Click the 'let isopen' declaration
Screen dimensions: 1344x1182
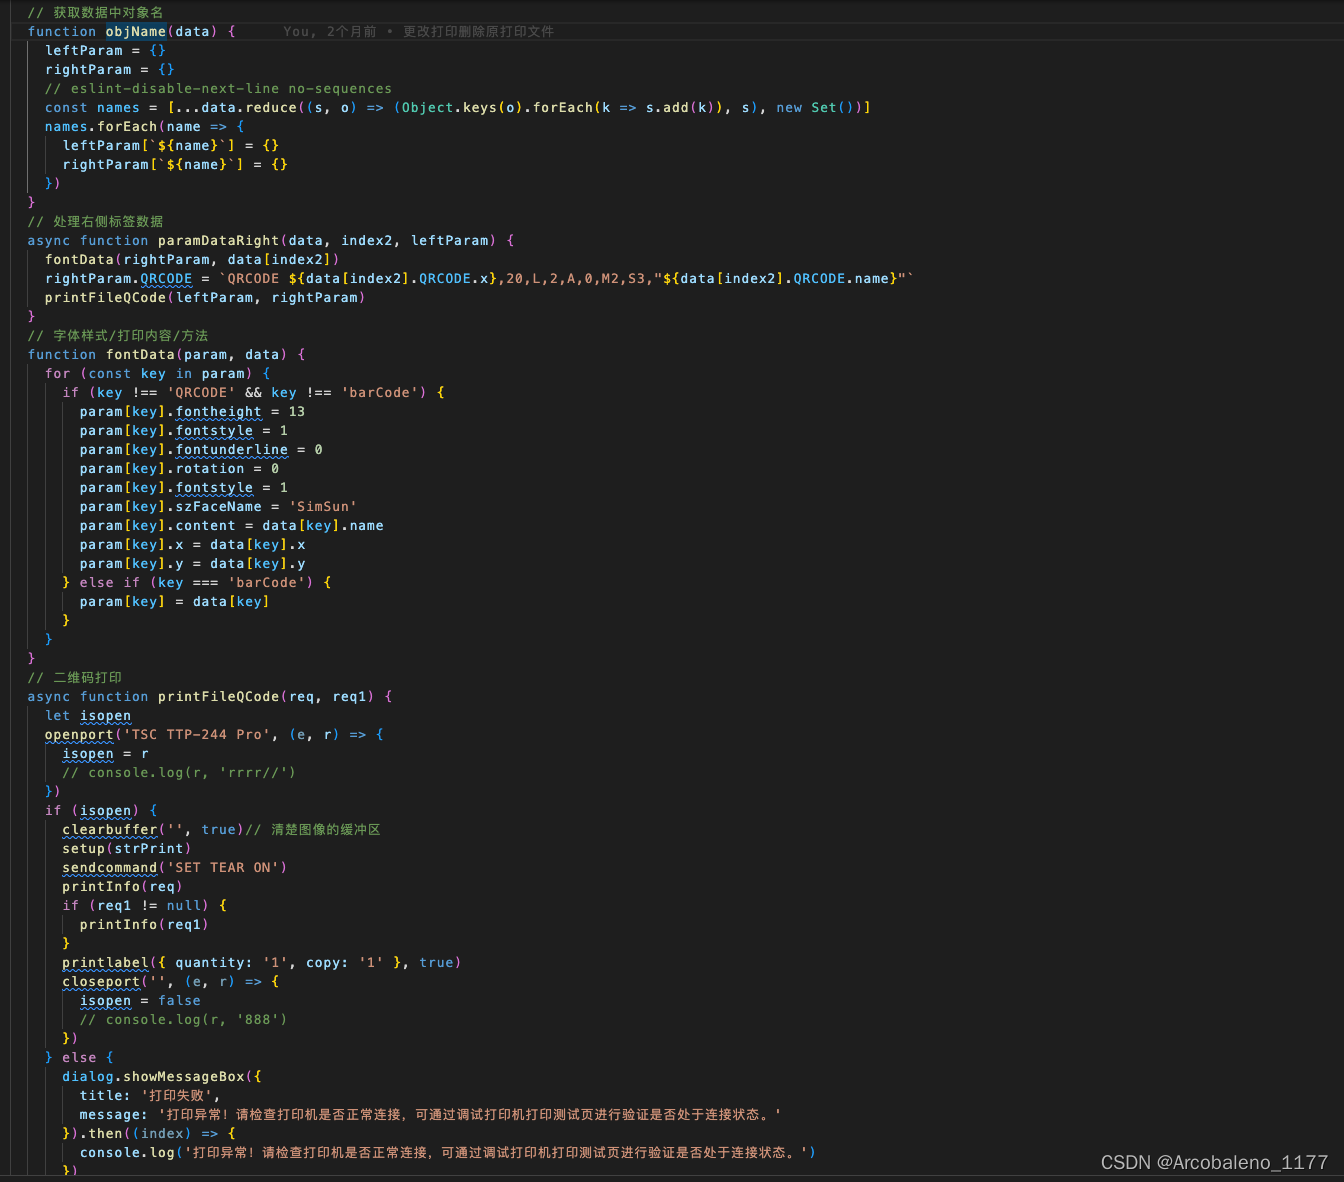pyautogui.click(x=88, y=715)
